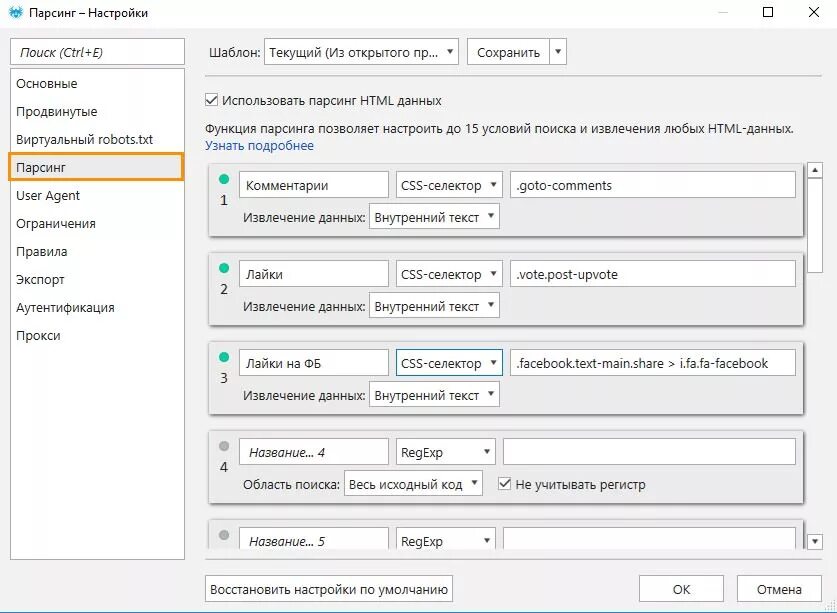Open the Основные settings section
Image resolution: width=837 pixels, height=613 pixels.
46,84
